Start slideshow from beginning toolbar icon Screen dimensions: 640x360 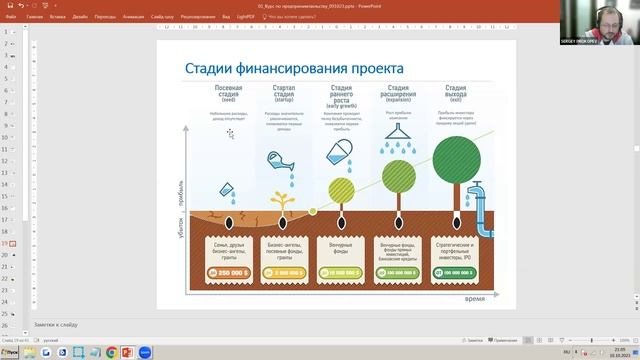tap(45, 6)
